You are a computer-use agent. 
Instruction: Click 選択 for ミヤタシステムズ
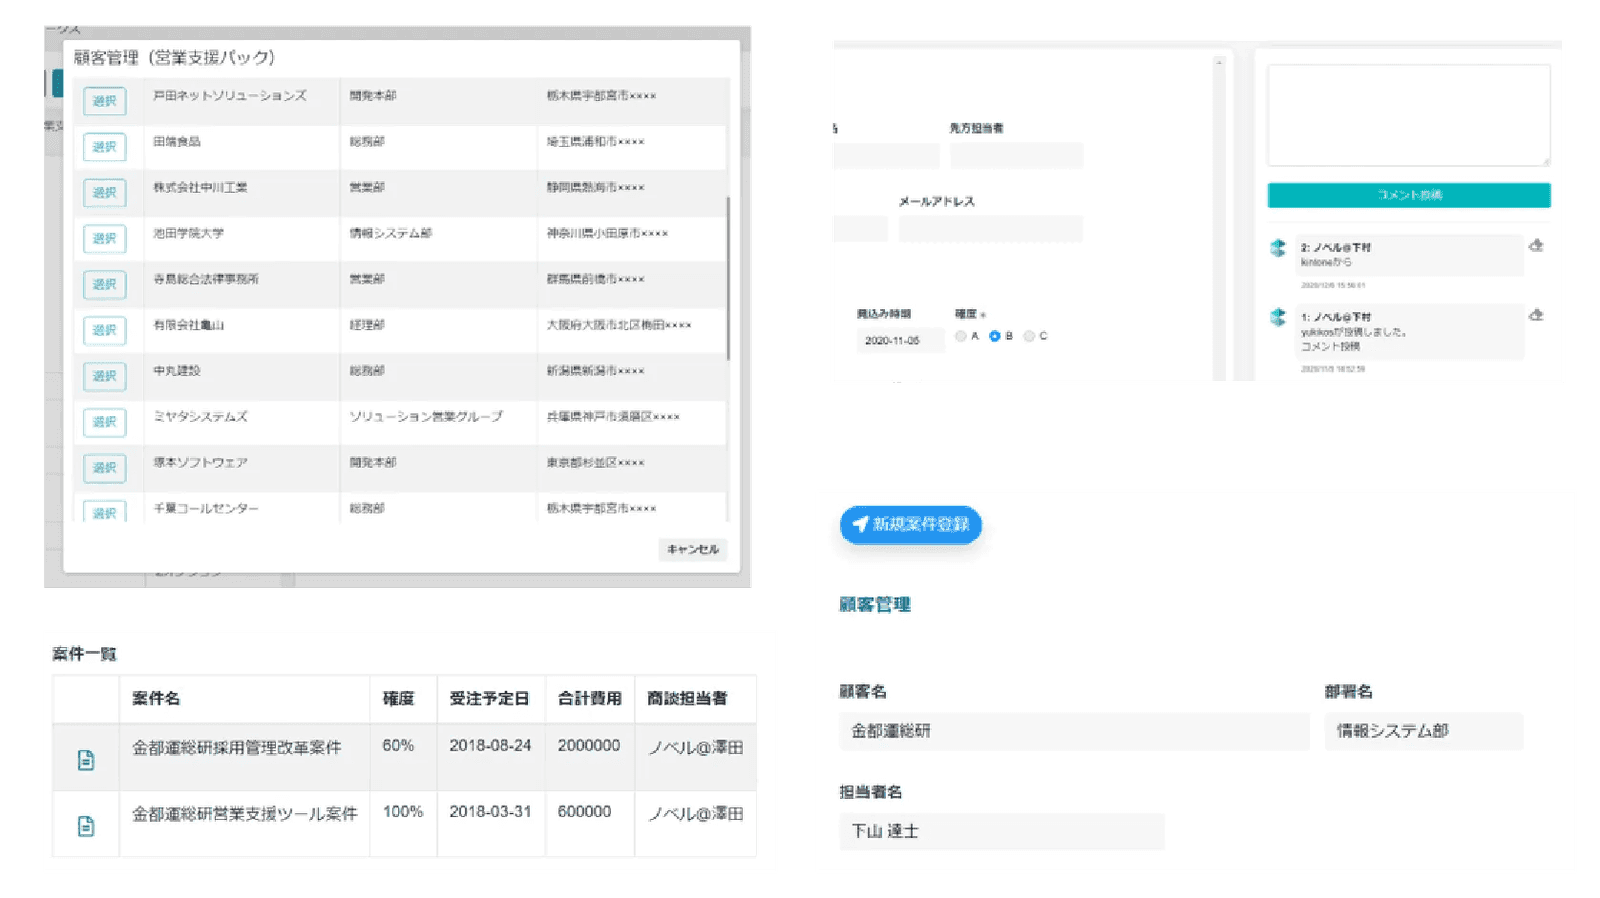click(104, 422)
